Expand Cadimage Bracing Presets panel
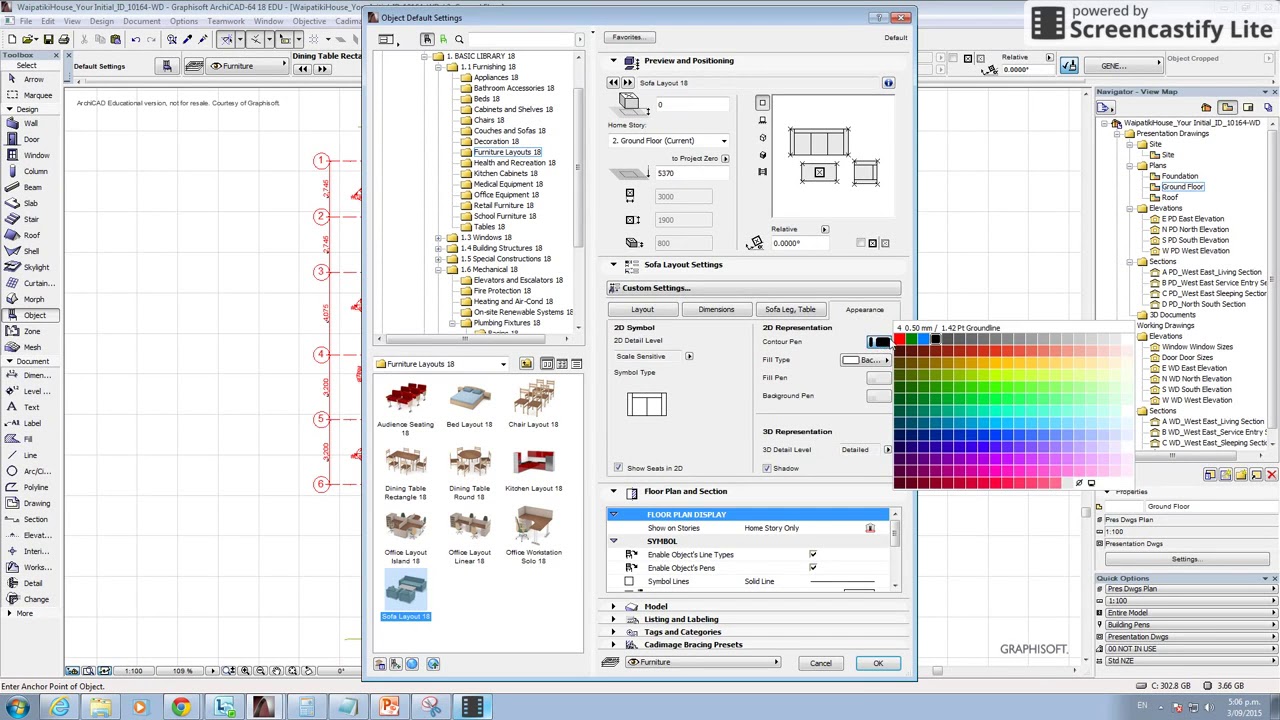This screenshot has width=1280, height=720. coord(613,645)
